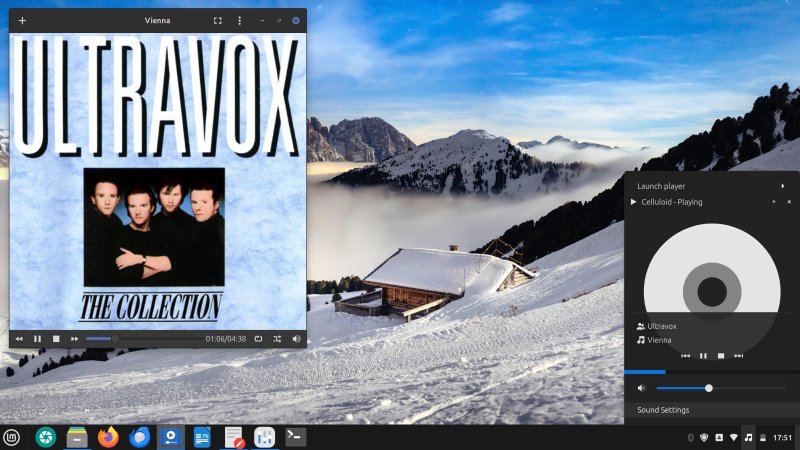Image resolution: width=800 pixels, height=450 pixels.
Task: Open the file manager from the panel
Action: [x=77, y=437]
